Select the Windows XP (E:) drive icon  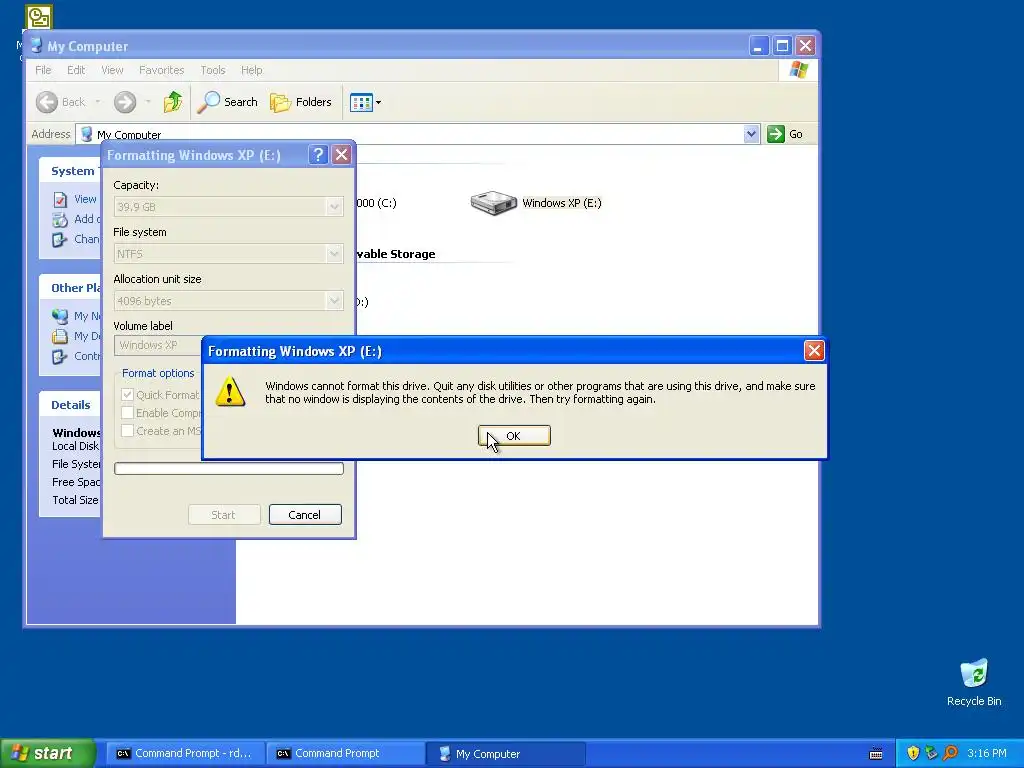click(x=494, y=203)
